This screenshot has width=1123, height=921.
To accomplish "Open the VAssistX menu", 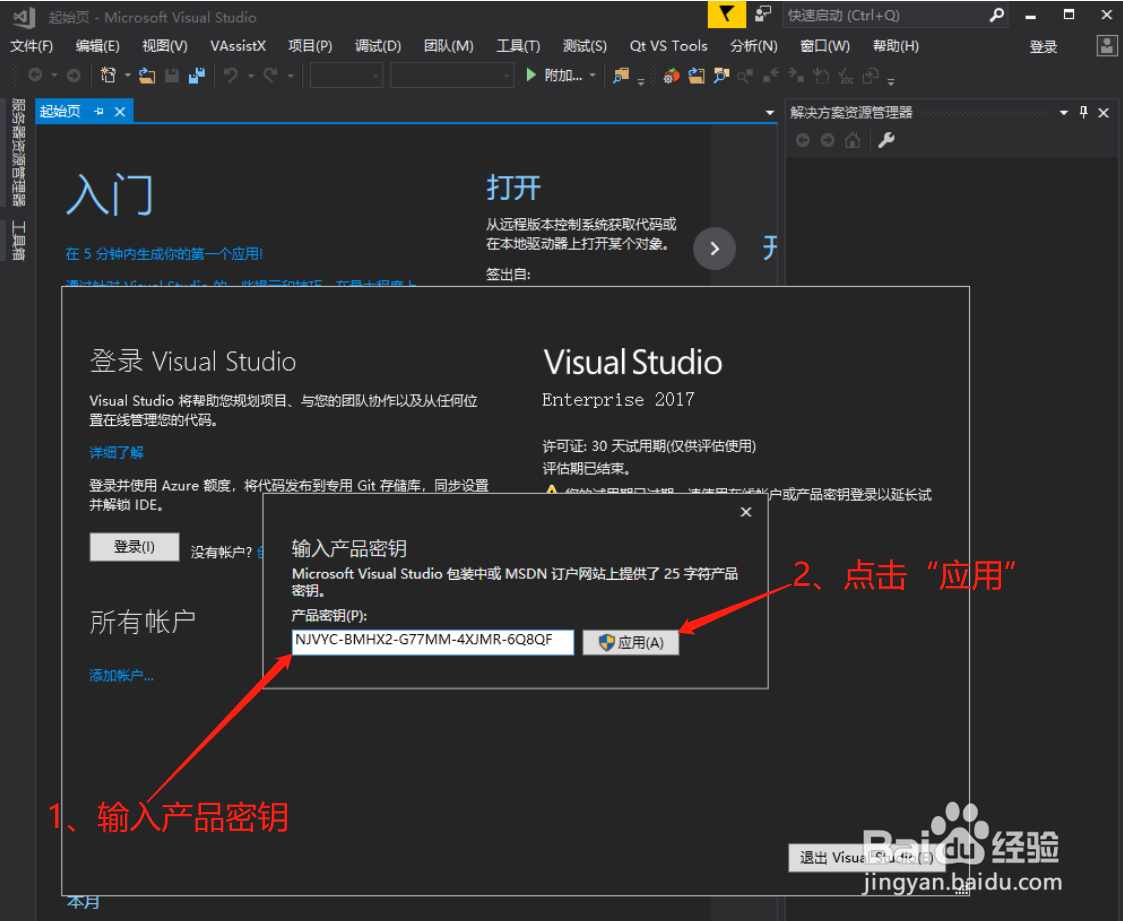I will [x=238, y=47].
